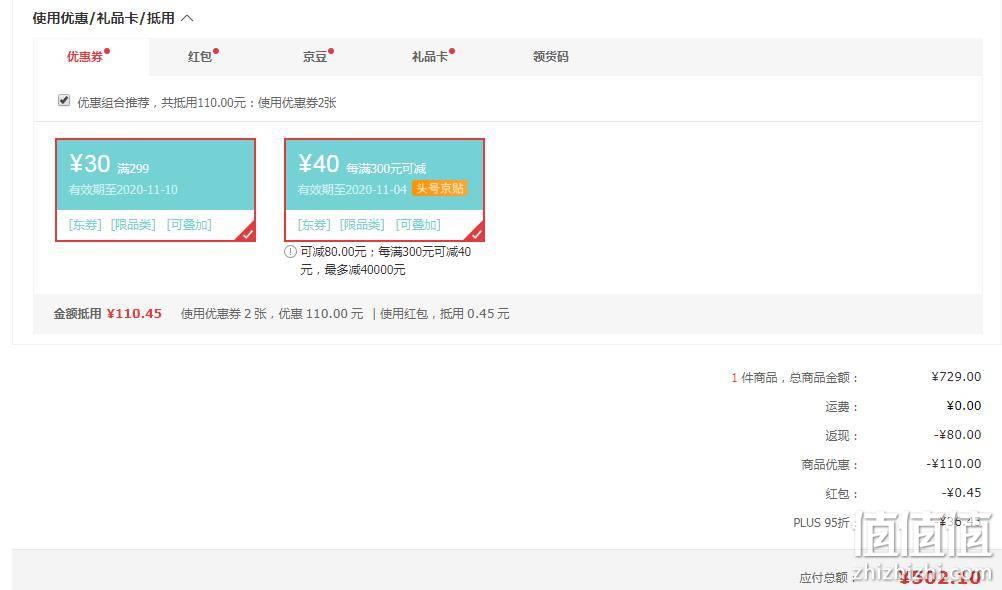Click the 金额抵用 ¥110.45 amount
This screenshot has width=1002, height=590.
[x=134, y=313]
